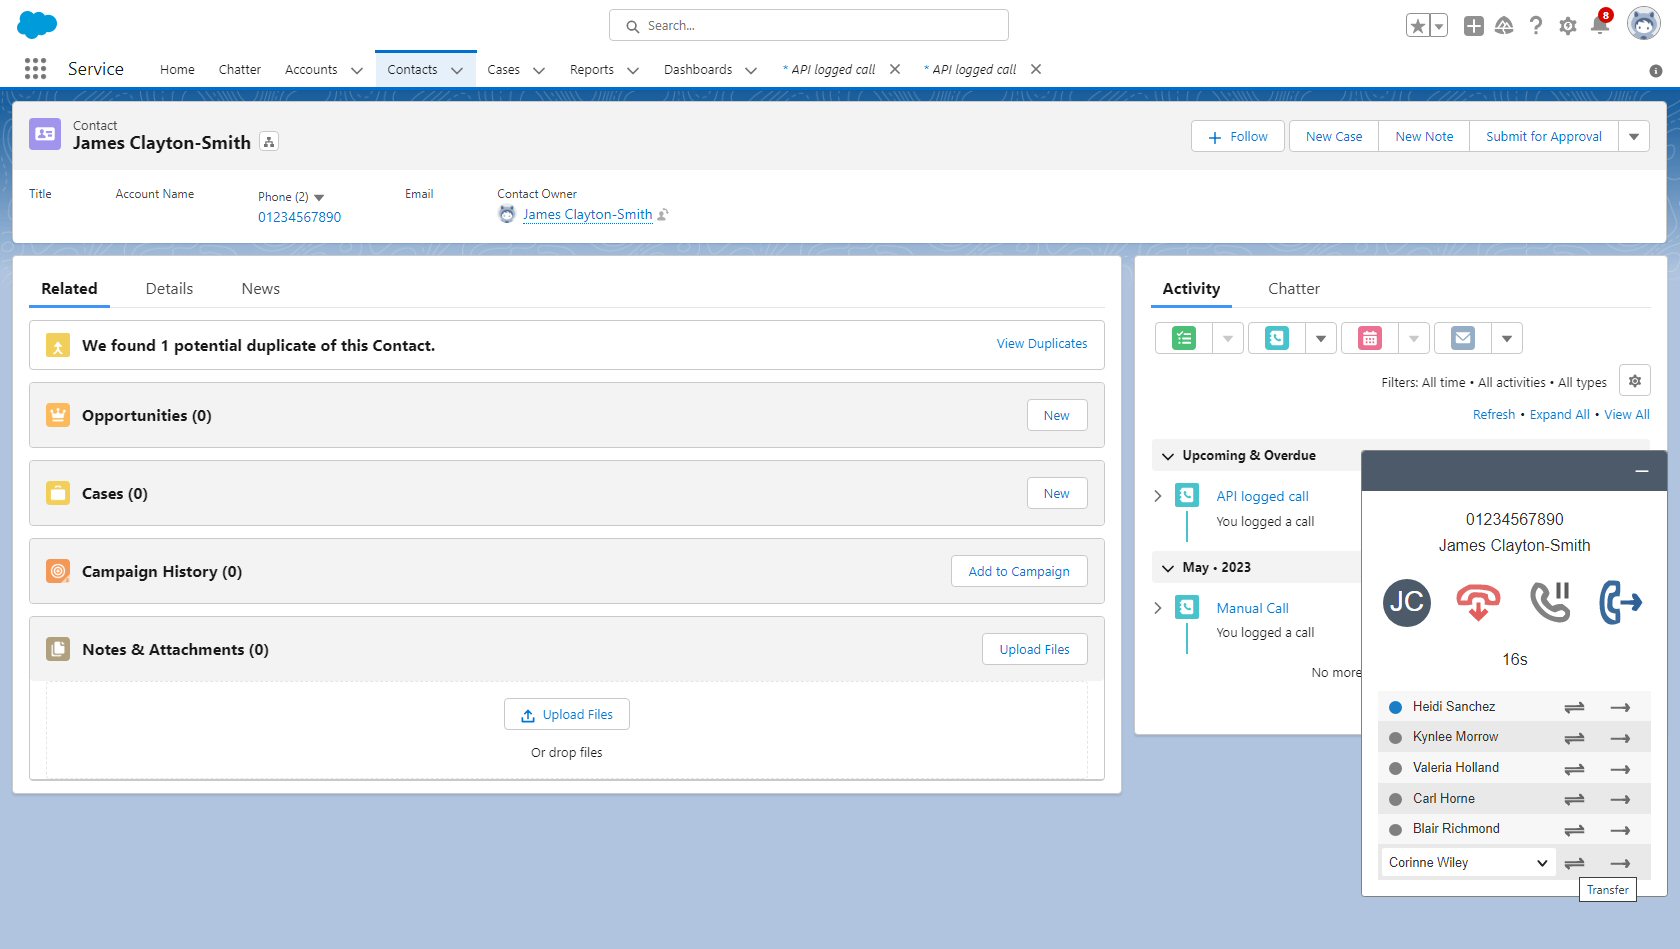Click the New Case button
This screenshot has width=1680, height=949.
(x=1334, y=136)
